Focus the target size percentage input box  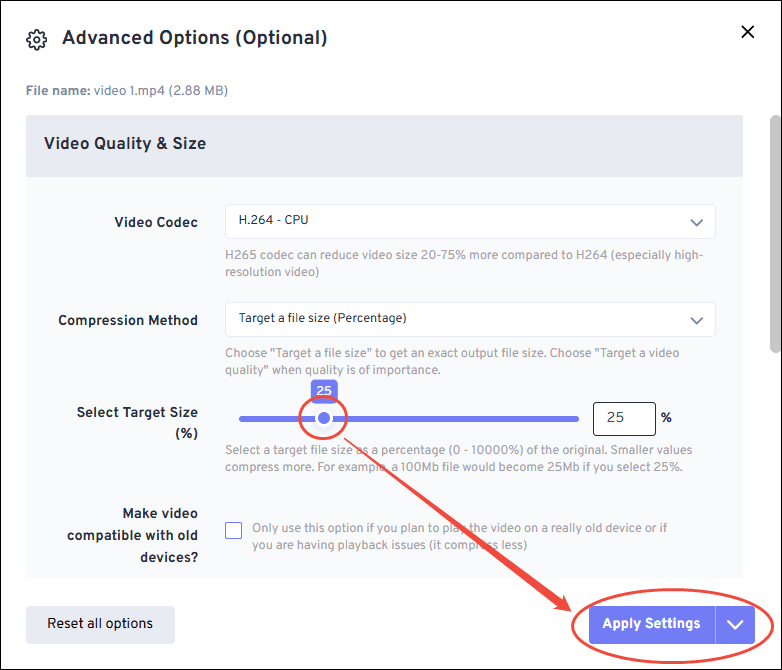(623, 418)
